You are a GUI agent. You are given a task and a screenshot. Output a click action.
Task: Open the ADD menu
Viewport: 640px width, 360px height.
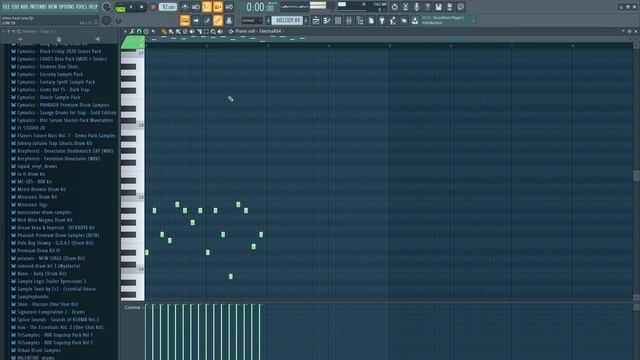[24, 7]
